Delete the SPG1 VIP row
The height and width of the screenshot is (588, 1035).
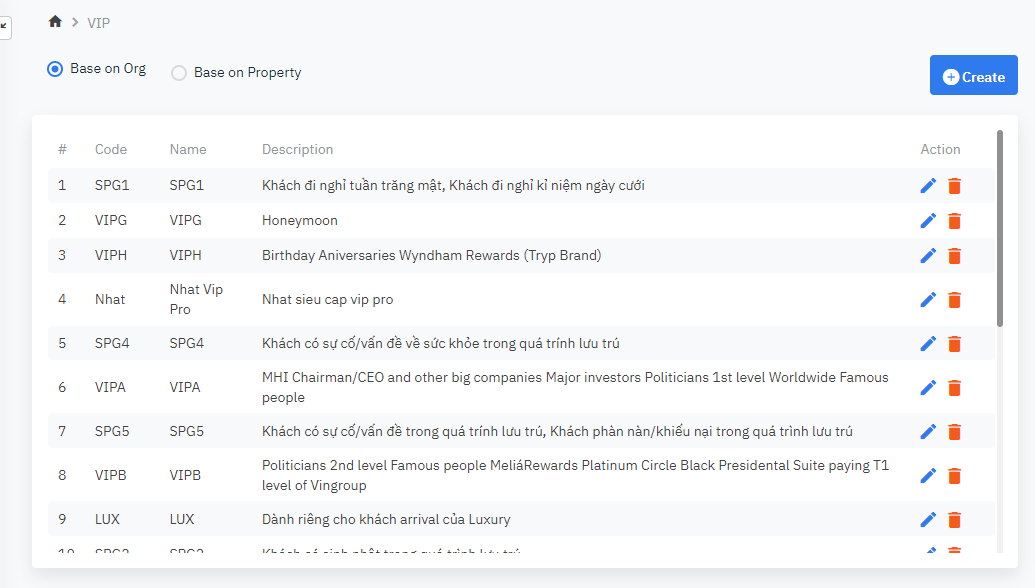click(x=955, y=186)
